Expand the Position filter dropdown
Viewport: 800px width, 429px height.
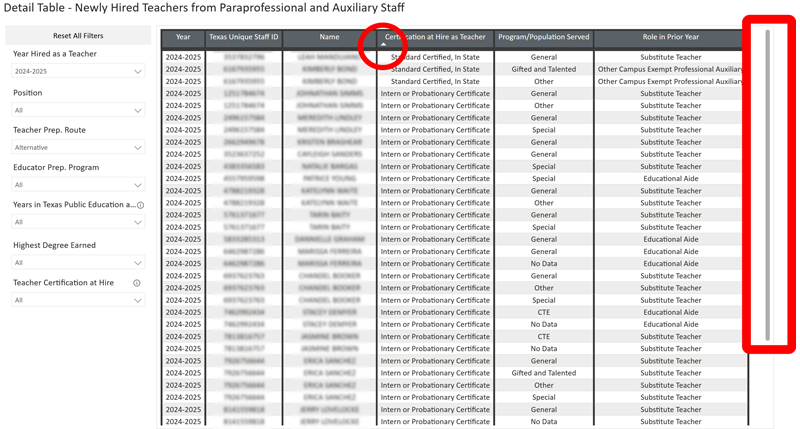[x=78, y=110]
